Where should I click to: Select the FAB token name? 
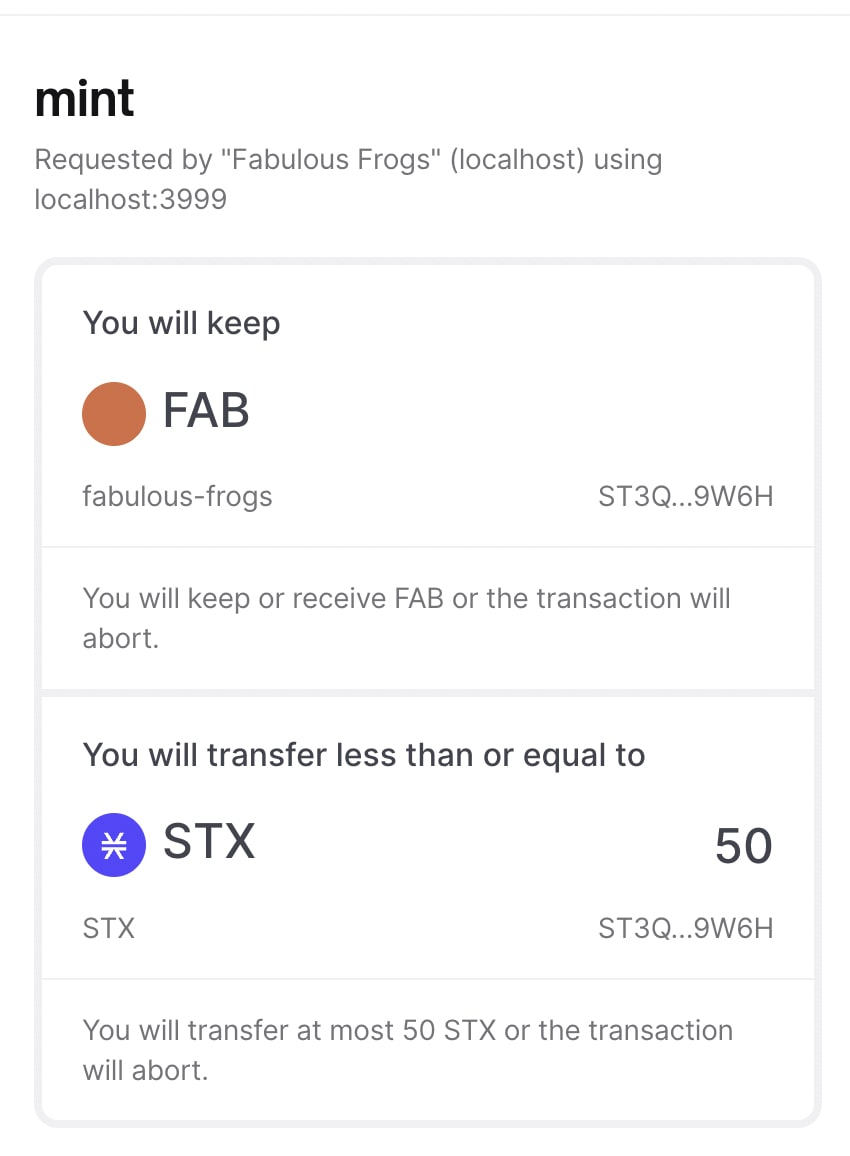(206, 411)
